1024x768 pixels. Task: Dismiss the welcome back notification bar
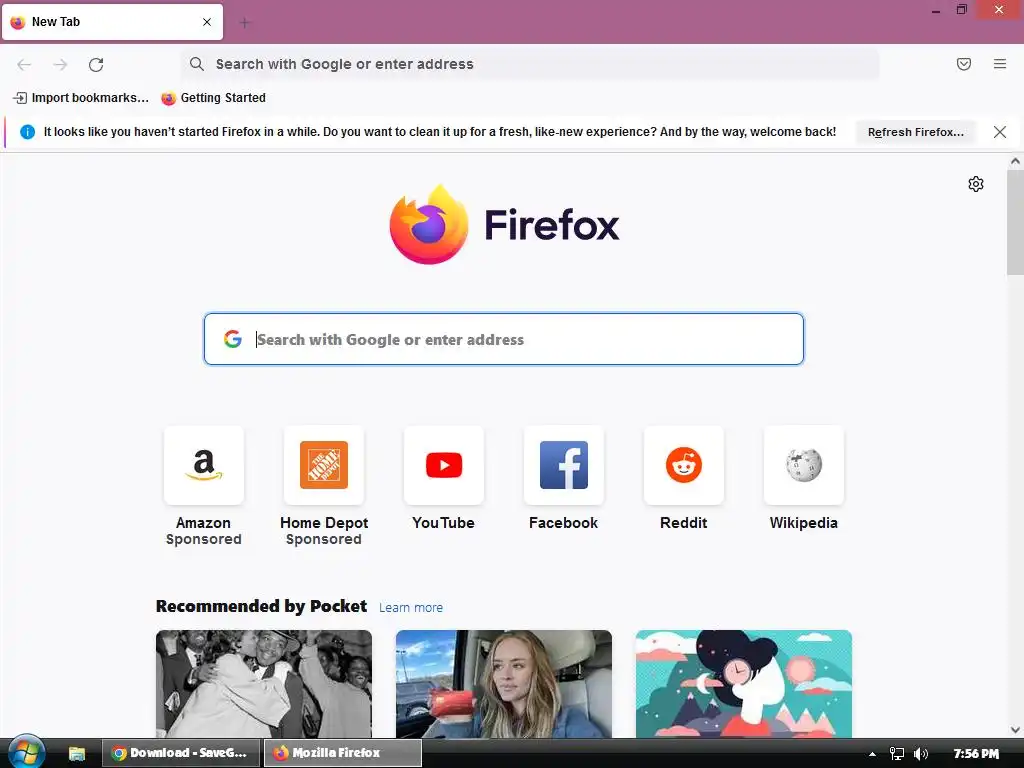[1000, 132]
